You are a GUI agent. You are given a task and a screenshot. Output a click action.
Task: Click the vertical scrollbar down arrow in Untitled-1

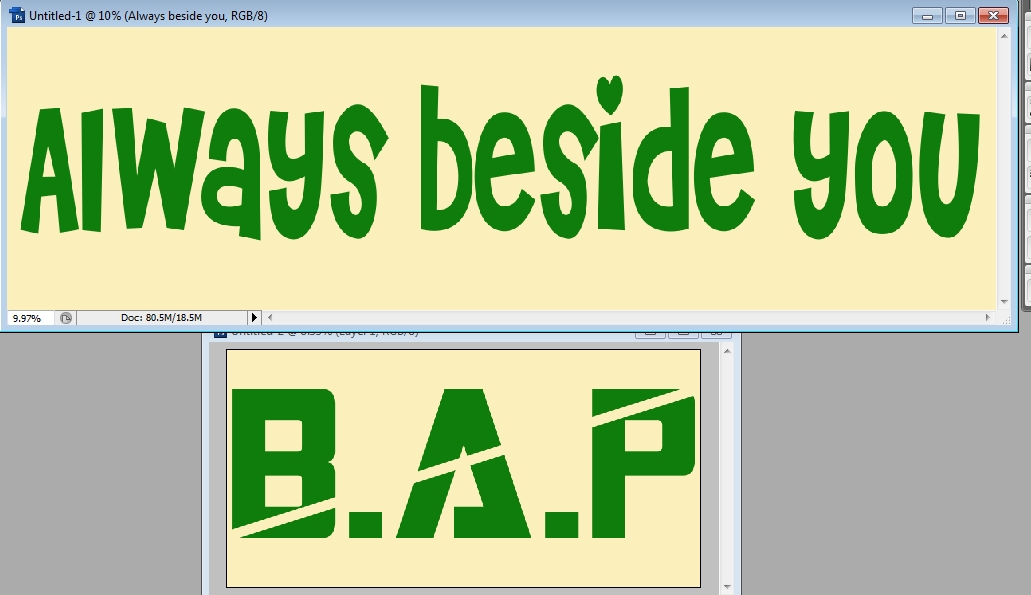(1004, 302)
